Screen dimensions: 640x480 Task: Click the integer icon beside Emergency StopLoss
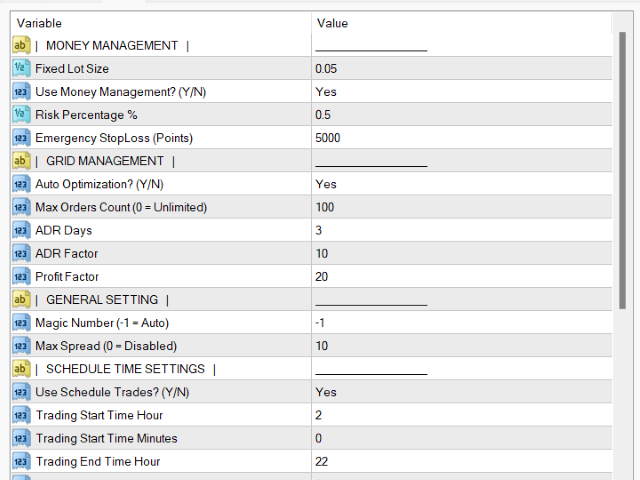[x=21, y=138]
